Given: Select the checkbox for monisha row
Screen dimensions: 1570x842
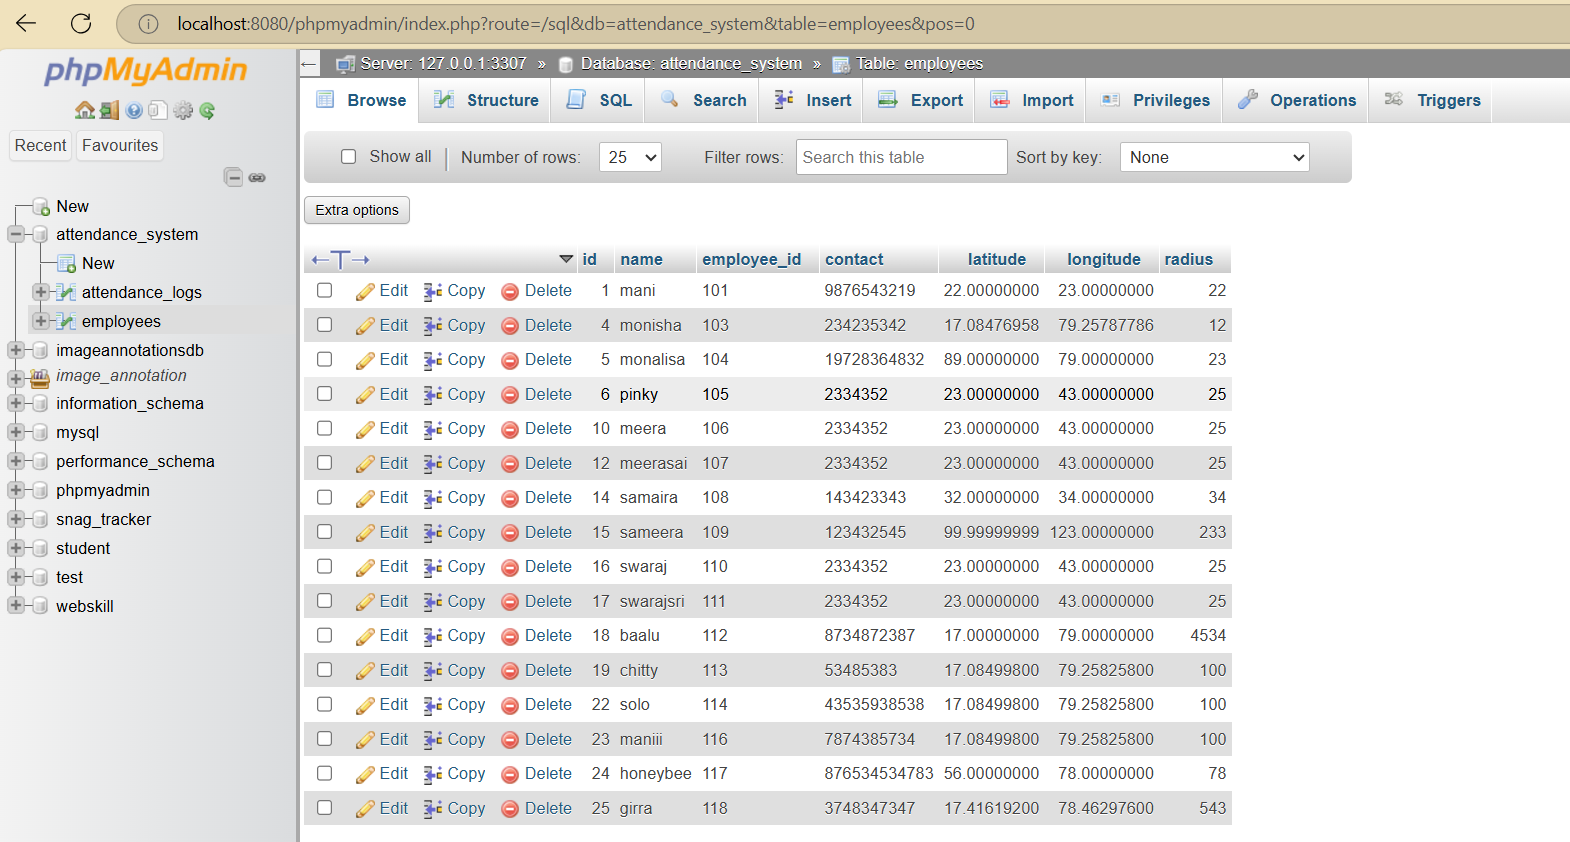Looking at the screenshot, I should point(325,324).
